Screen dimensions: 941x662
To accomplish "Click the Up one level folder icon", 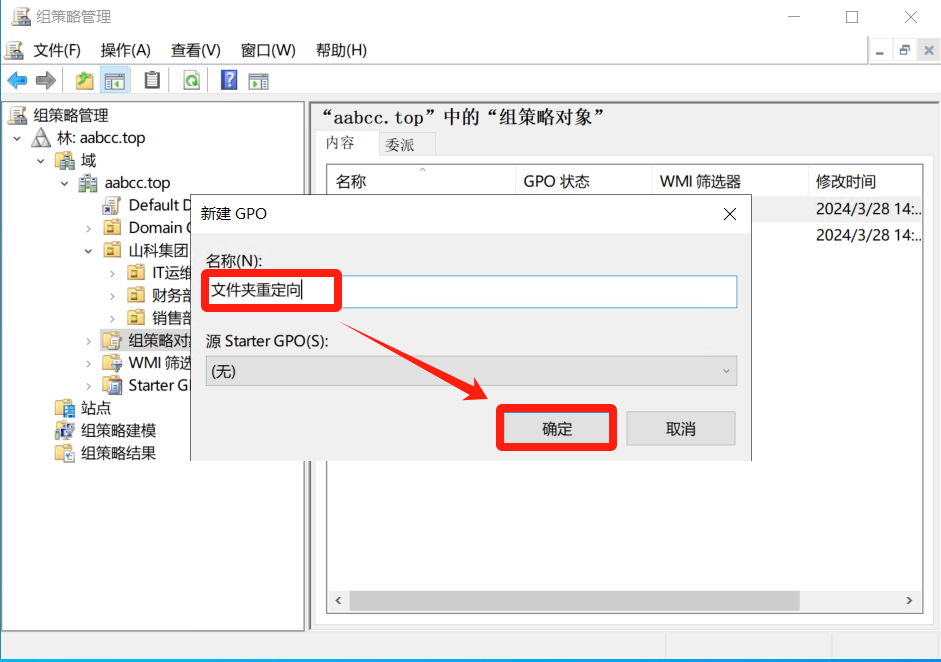I will click(85, 81).
